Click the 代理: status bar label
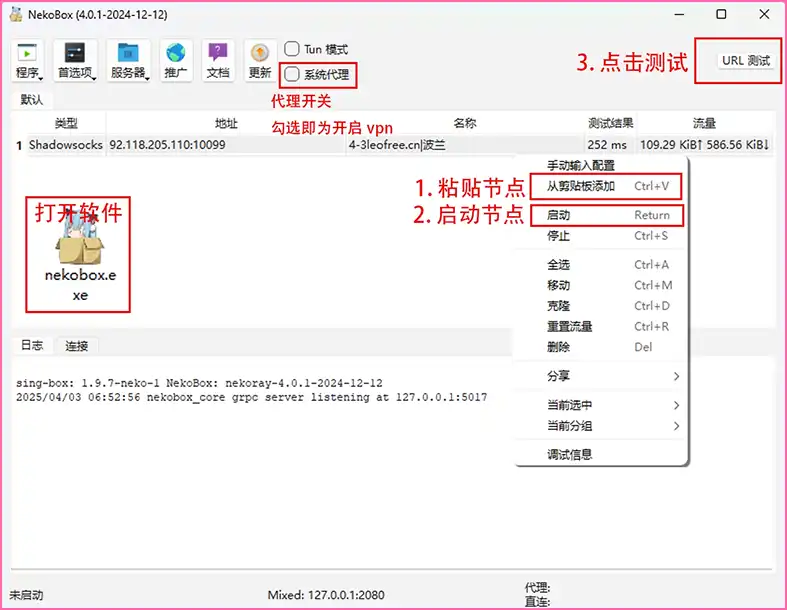The height and width of the screenshot is (610, 787). point(537,587)
